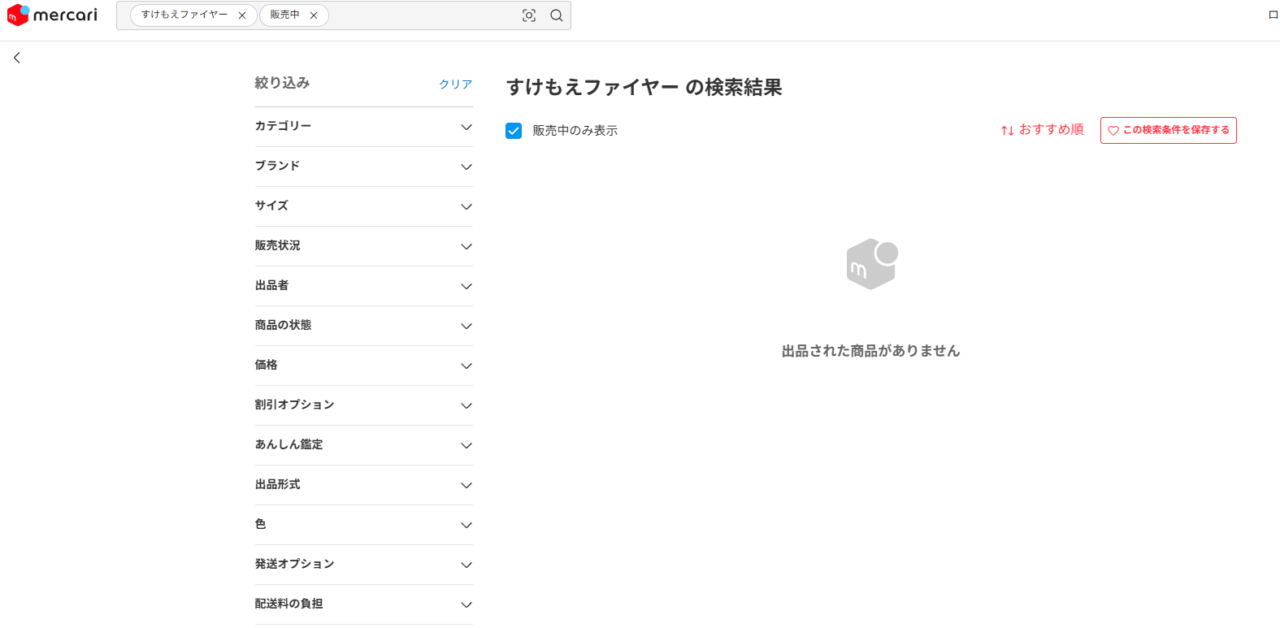The width and height of the screenshot is (1280, 628).
Task: Expand the 配送料の負担 filter
Action: pyautogui.click(x=364, y=604)
